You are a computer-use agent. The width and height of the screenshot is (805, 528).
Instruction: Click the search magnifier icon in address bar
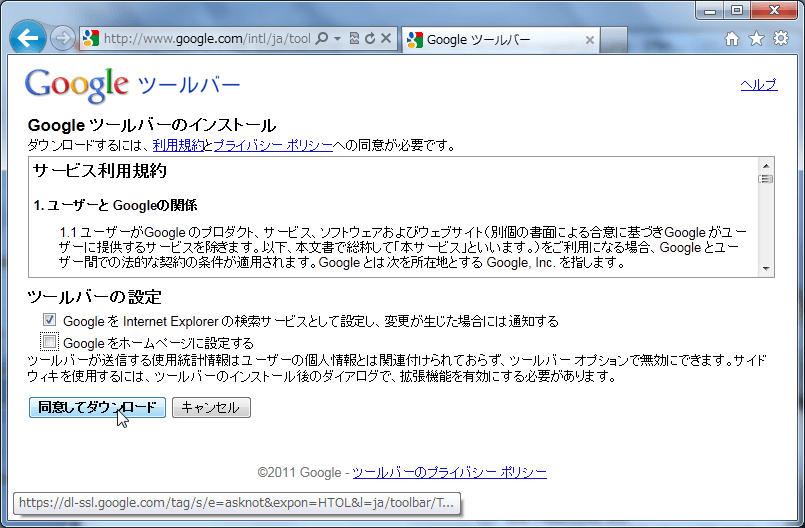[321, 39]
